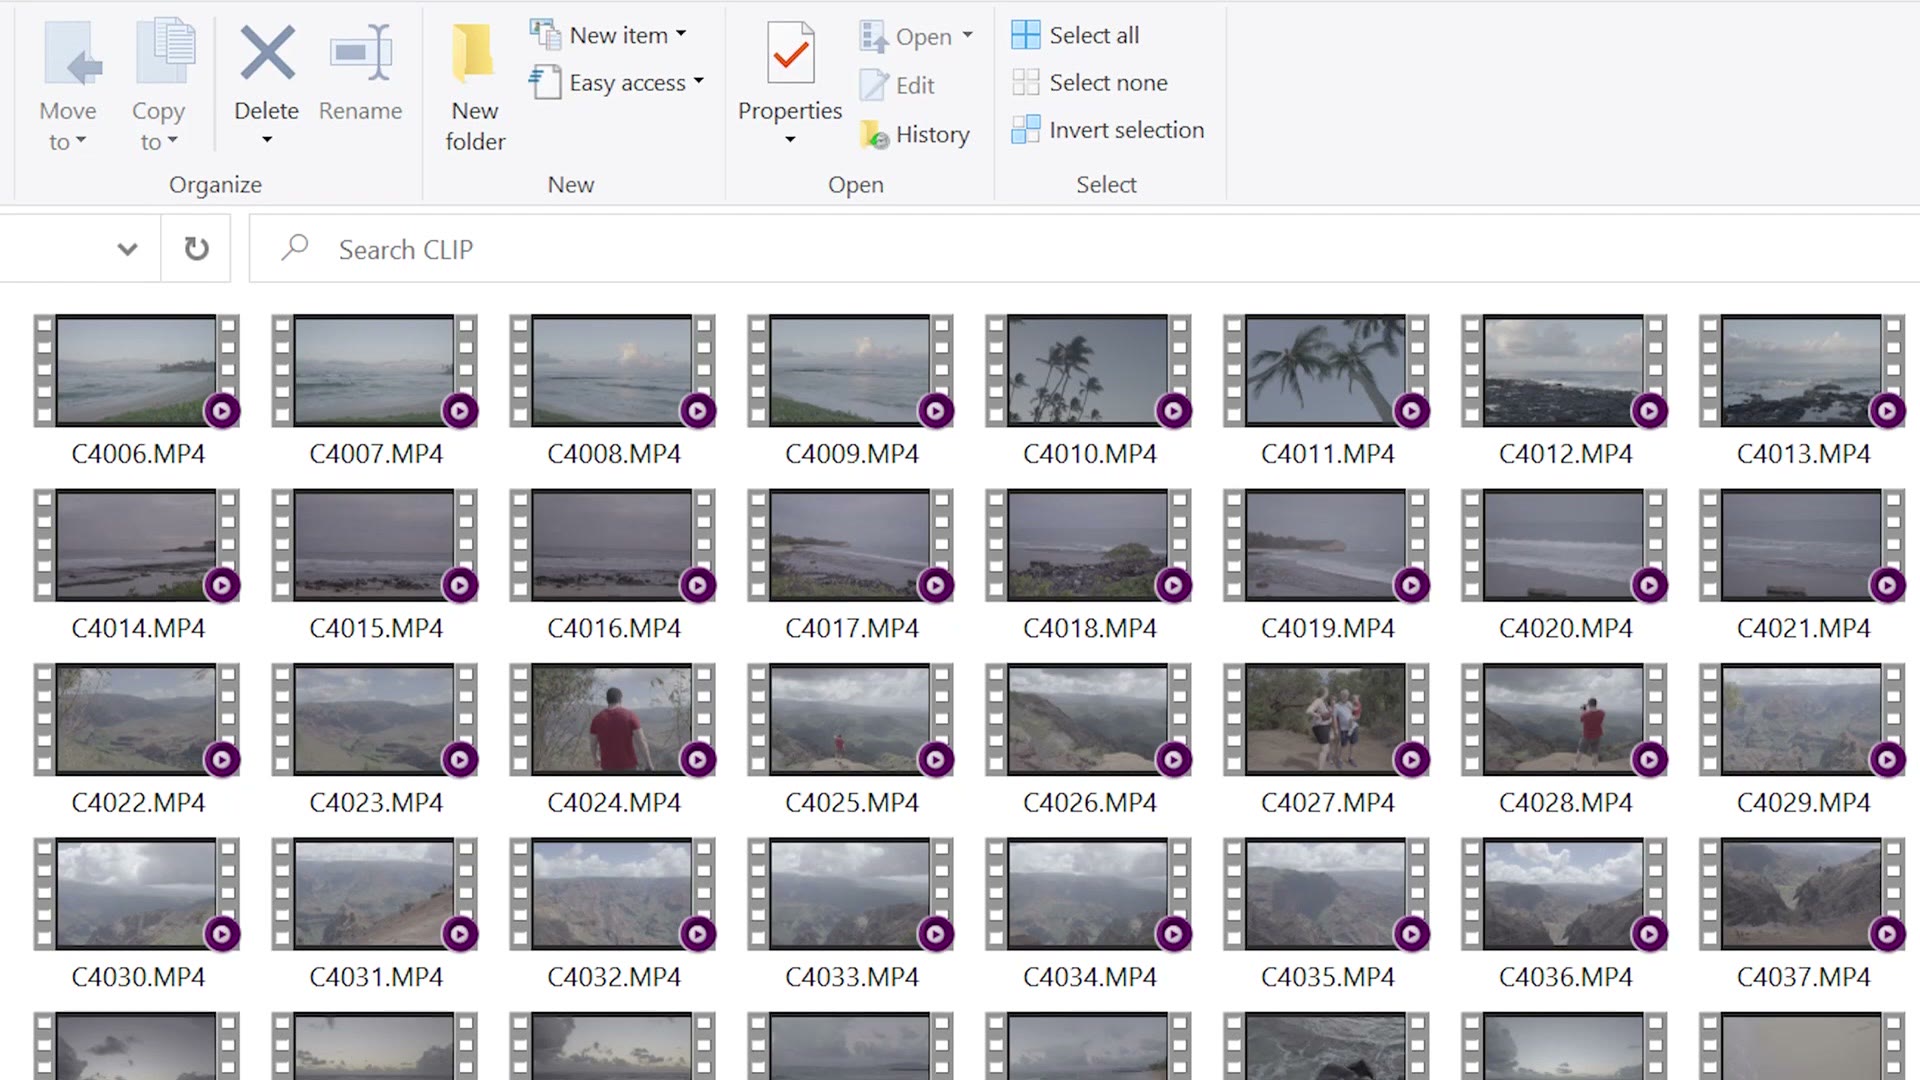Click the C4026.MP4 file name
Image resolution: width=1920 pixels, height=1080 pixels.
(1090, 802)
